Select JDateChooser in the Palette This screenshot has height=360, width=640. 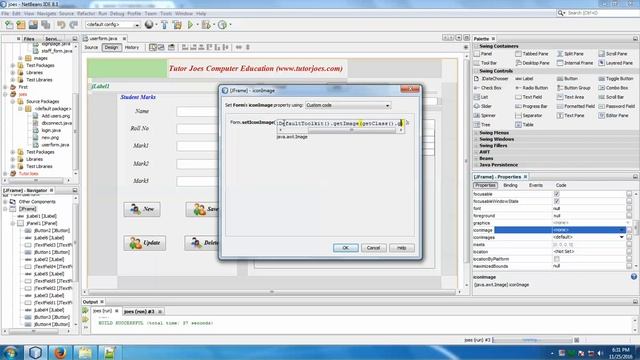(x=491, y=78)
